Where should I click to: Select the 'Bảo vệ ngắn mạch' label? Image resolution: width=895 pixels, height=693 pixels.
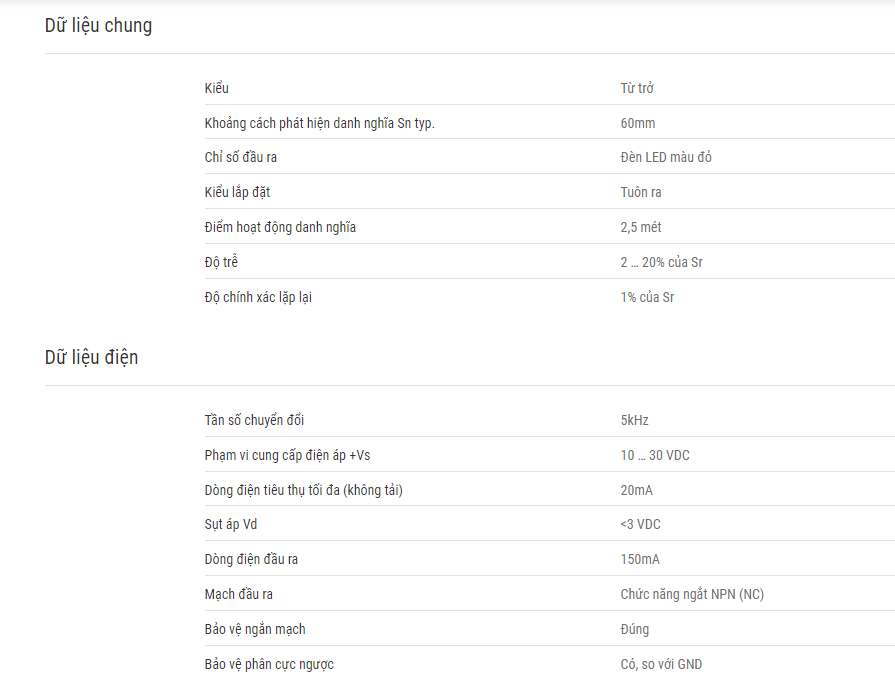pyautogui.click(x=255, y=629)
